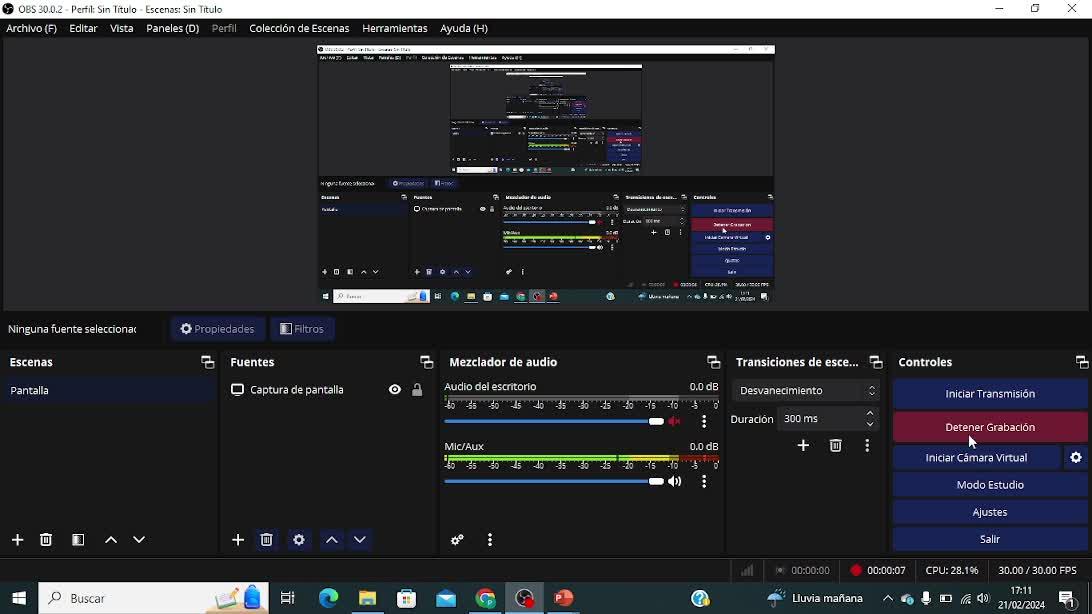Remove selected source with Fuentes trash icon

click(267, 540)
